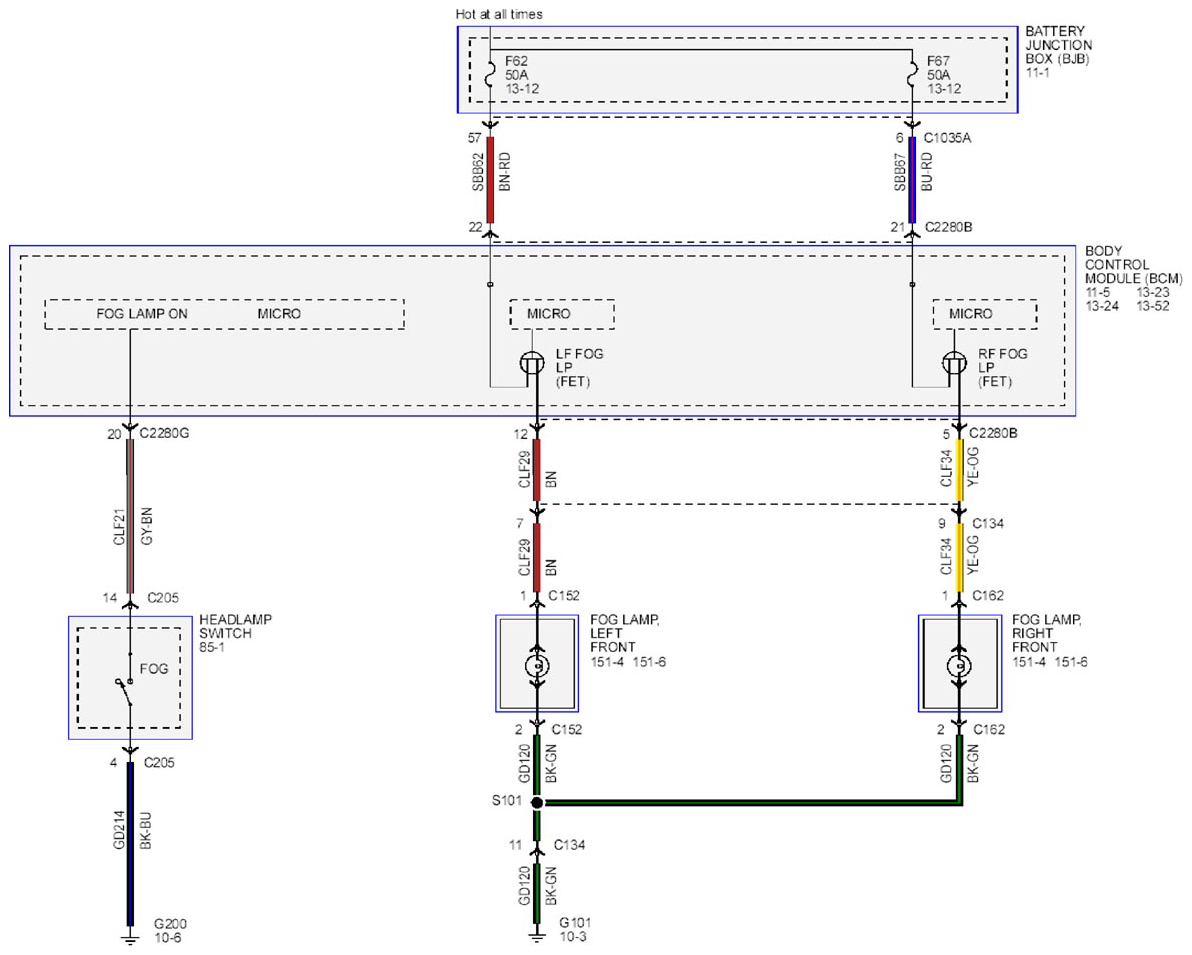The width and height of the screenshot is (1192, 955).
Task: Click the MICRO box above LF FOG LP
Action: tap(562, 314)
